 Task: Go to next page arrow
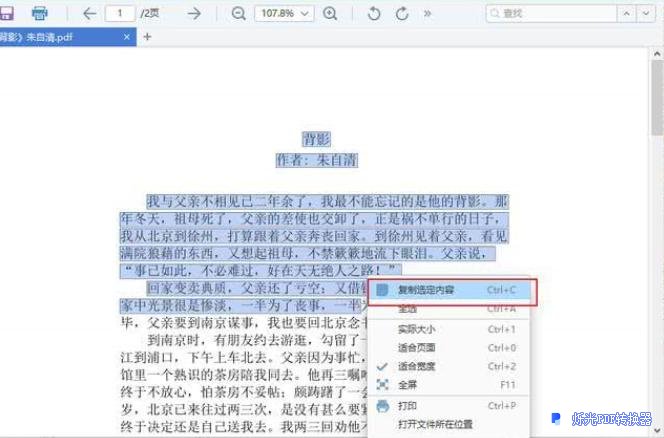pos(194,14)
